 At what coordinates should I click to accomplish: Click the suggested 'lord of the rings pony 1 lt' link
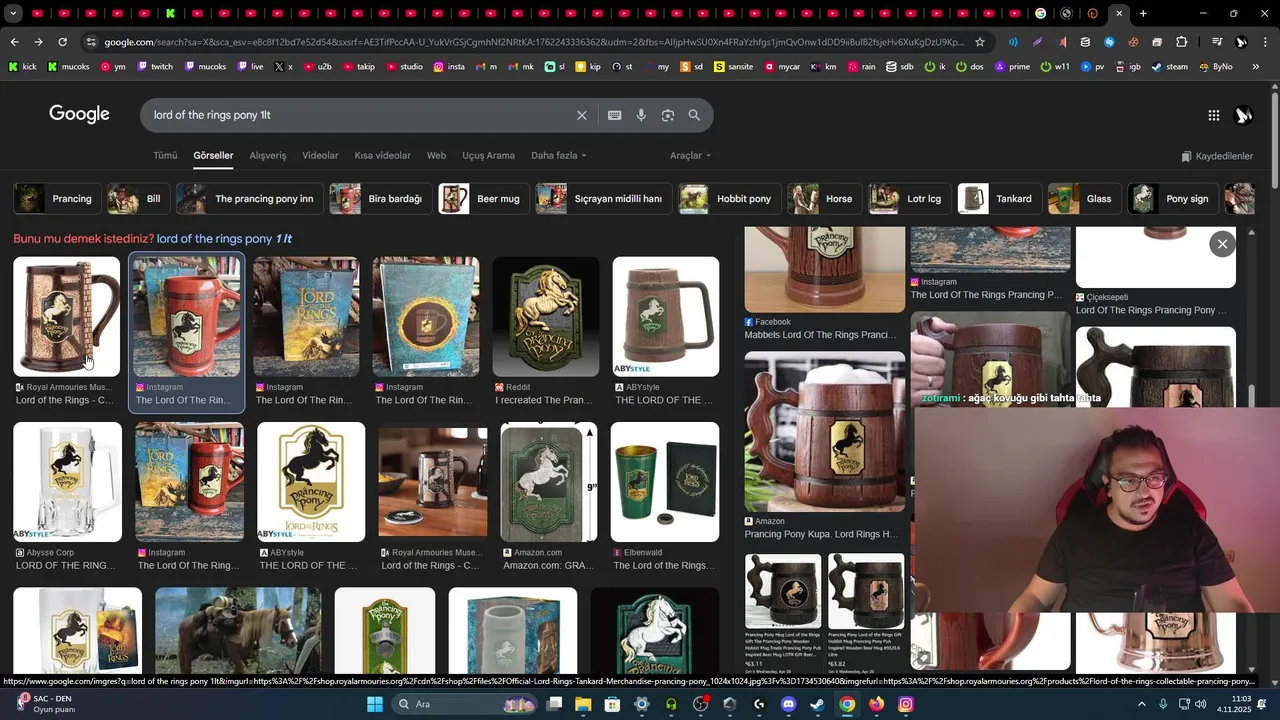tap(224, 239)
